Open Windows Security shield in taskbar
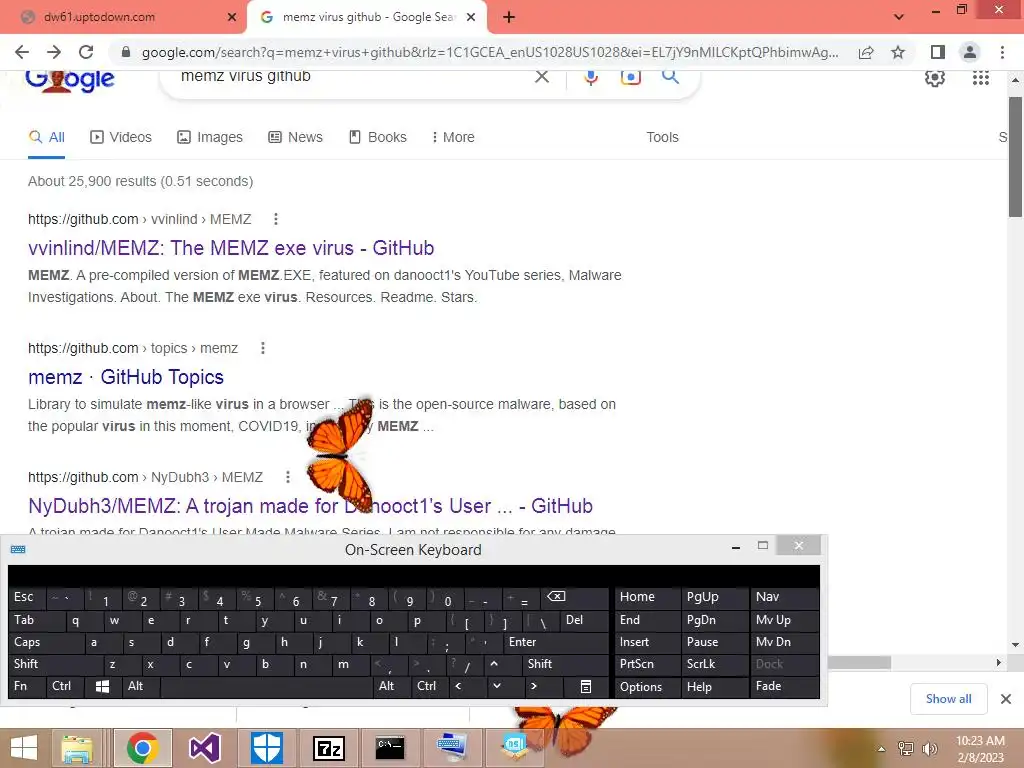 coord(267,748)
